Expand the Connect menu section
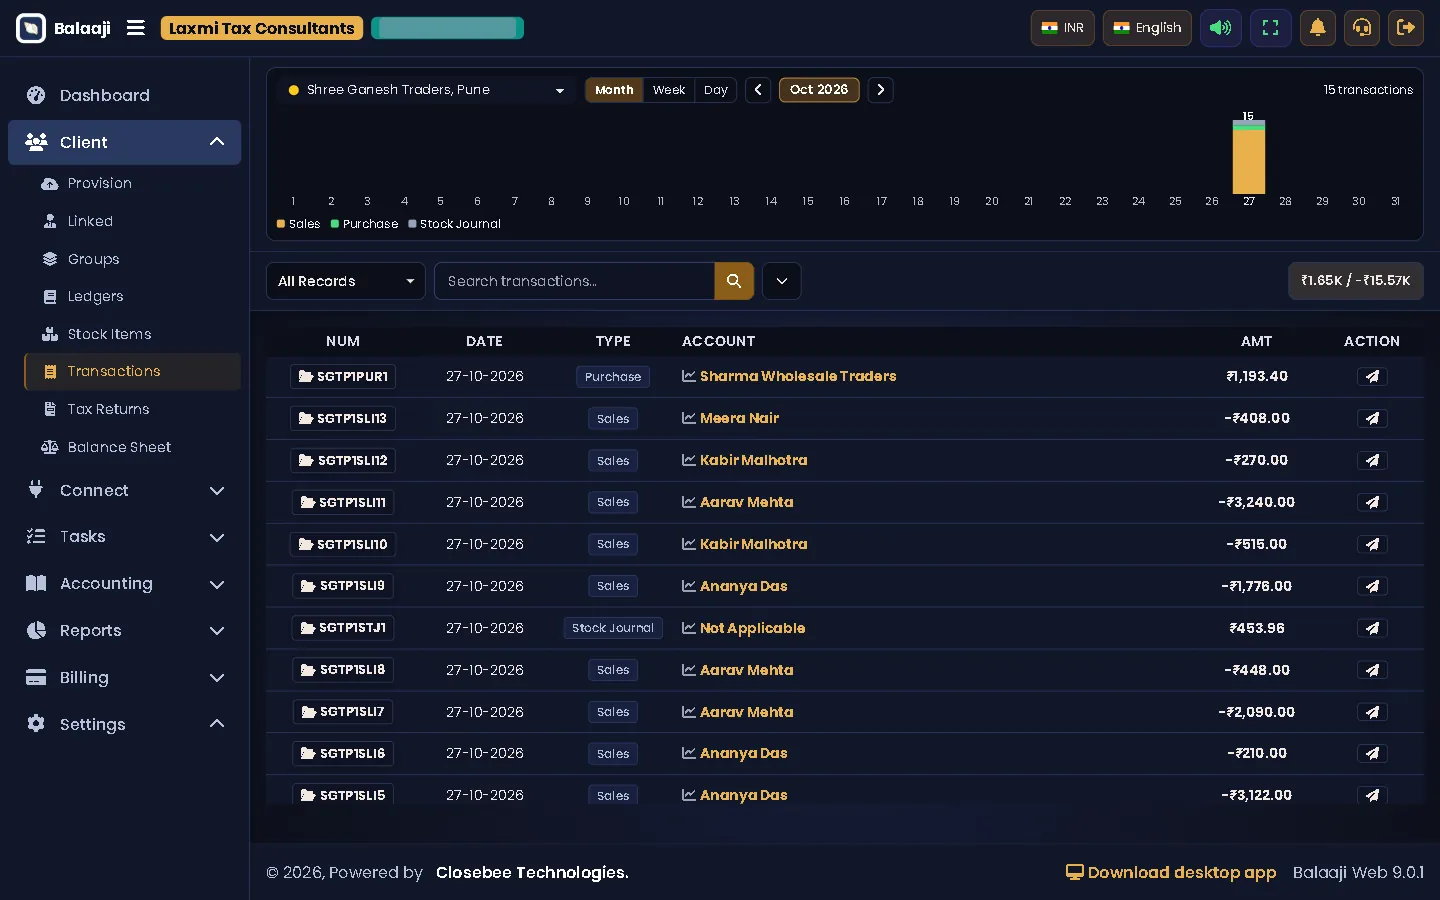Screen dimensions: 1440x900 tap(125, 490)
